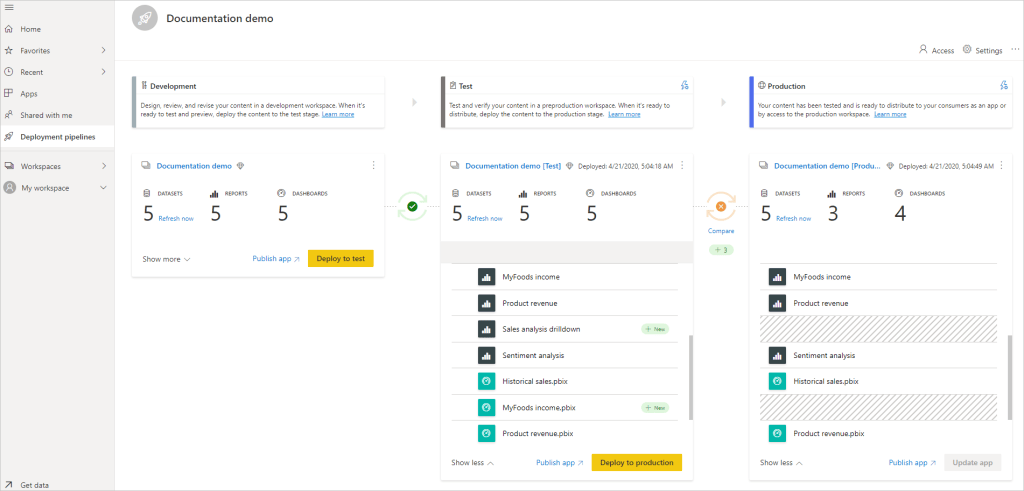The width and height of the screenshot is (1024, 491).
Task: Open the Access person icon
Action: (923, 50)
